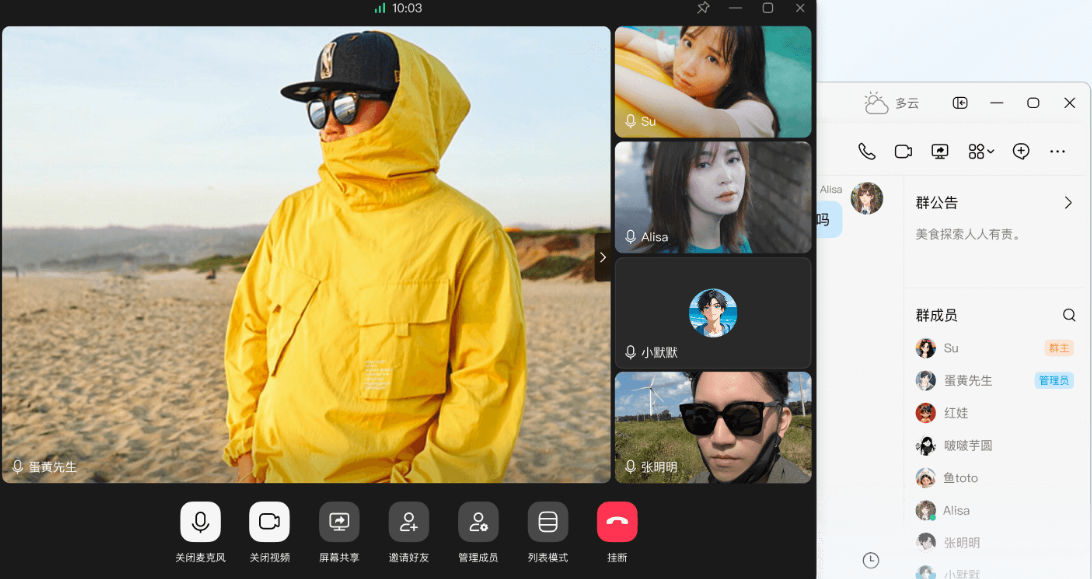Start video call in chat window
The image size is (1092, 579).
point(903,151)
